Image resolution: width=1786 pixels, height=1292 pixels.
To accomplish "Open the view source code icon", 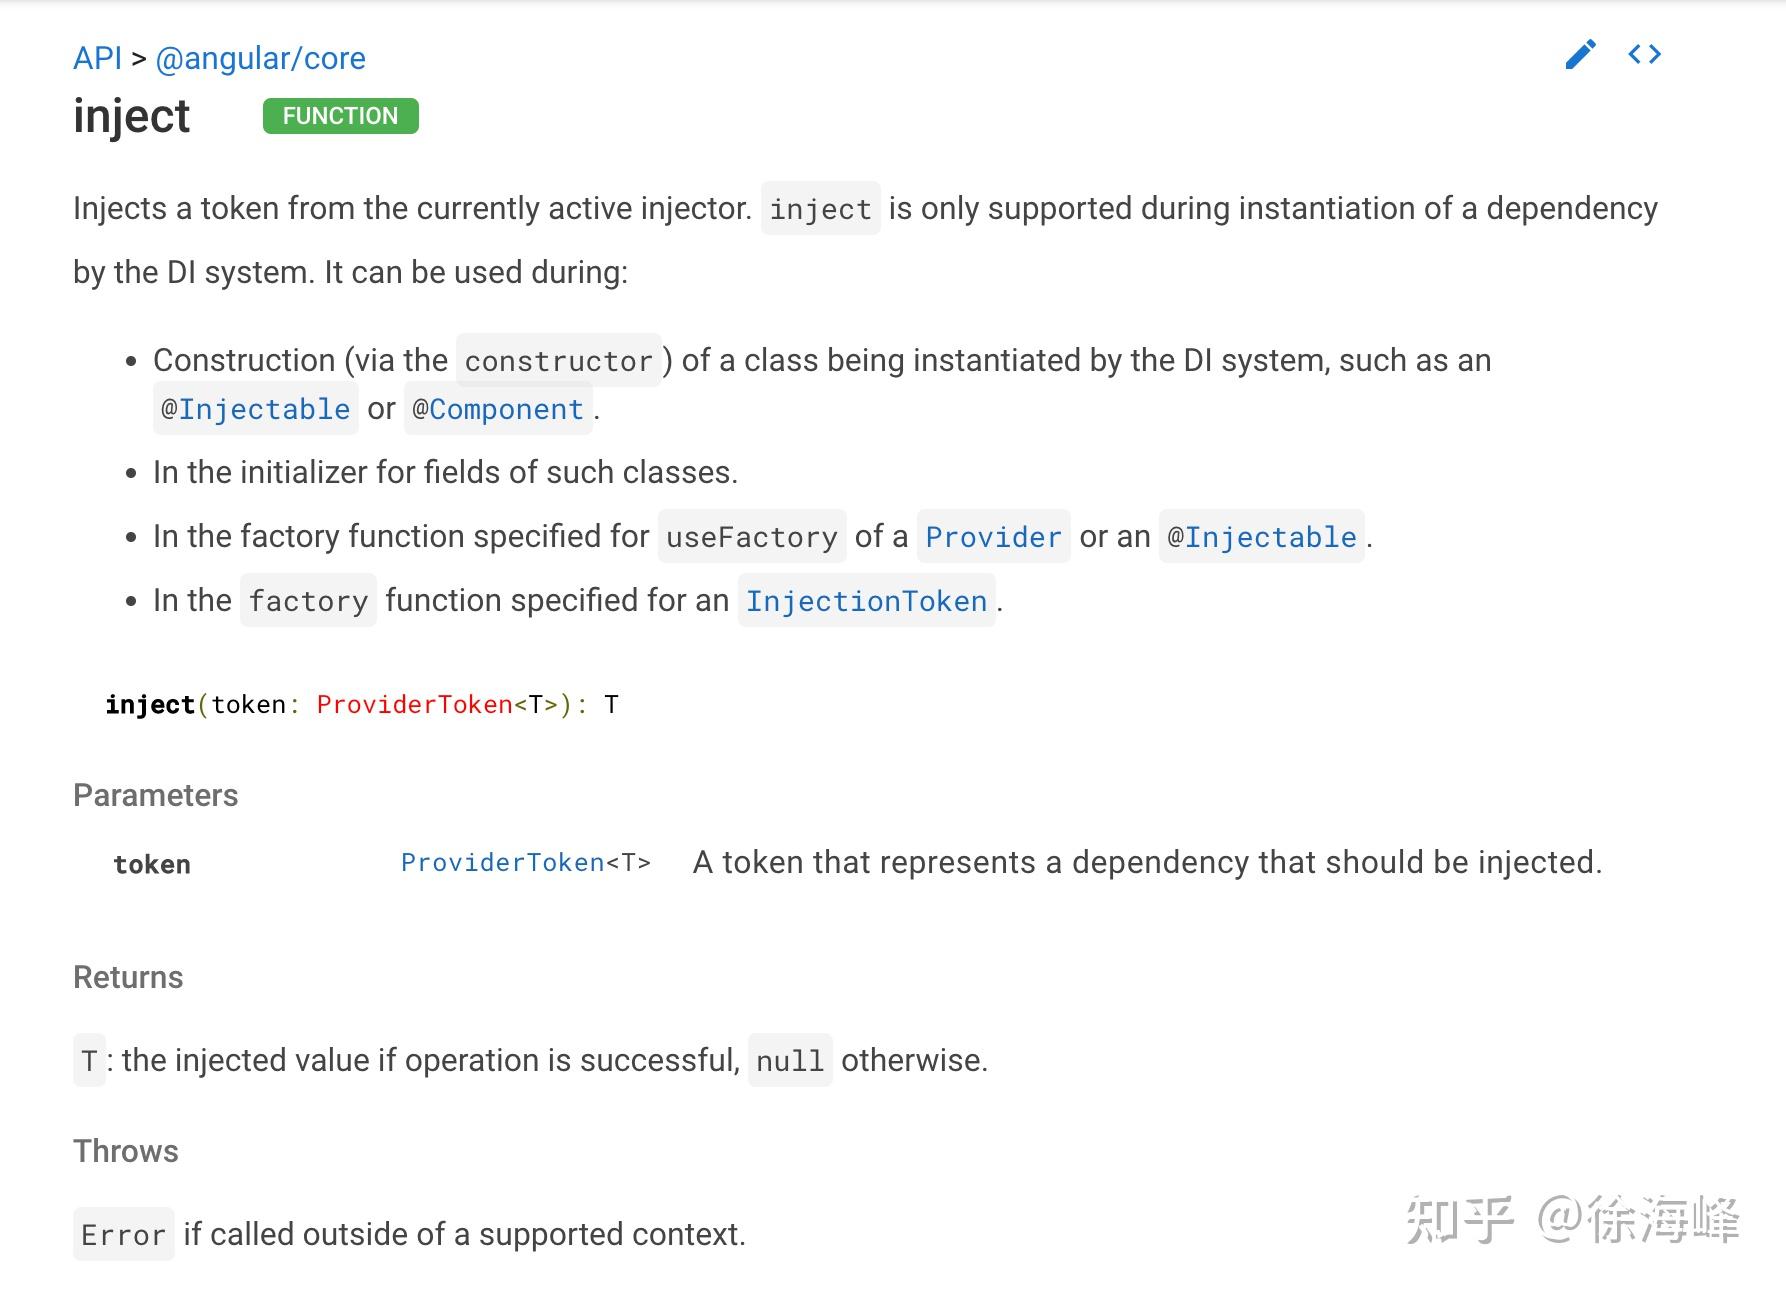I will click(1645, 54).
